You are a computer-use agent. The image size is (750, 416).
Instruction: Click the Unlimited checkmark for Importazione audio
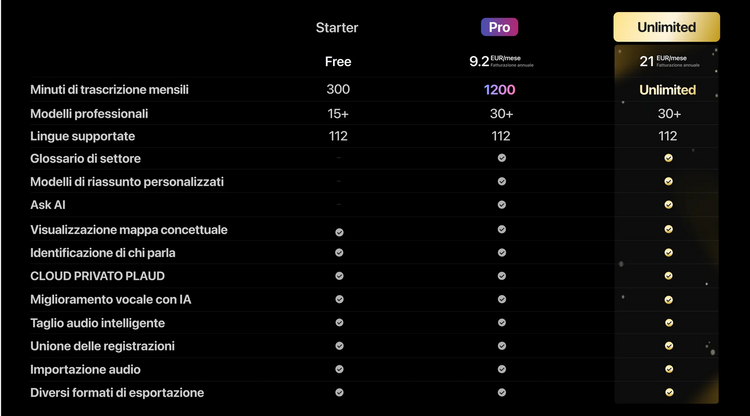[x=668, y=370]
